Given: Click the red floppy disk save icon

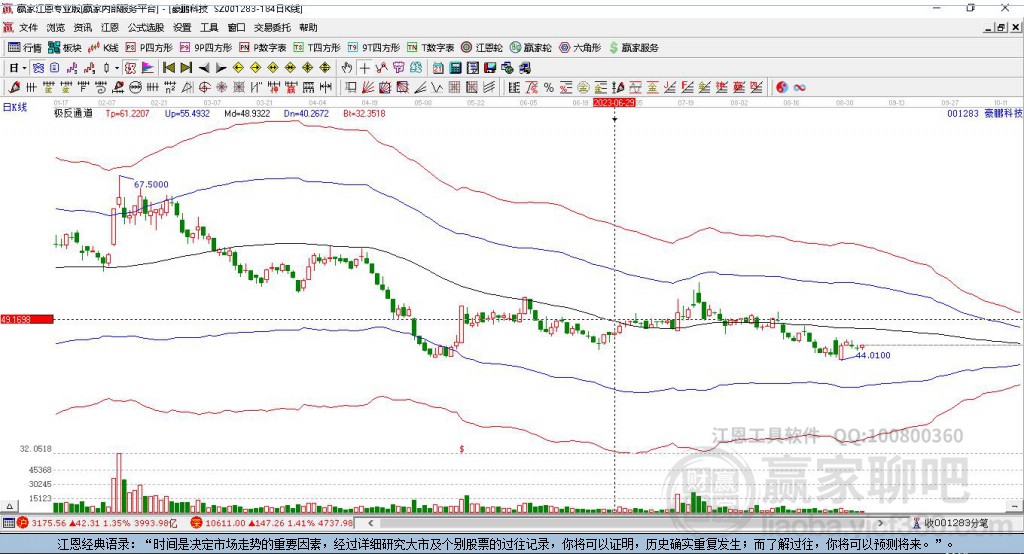Looking at the screenshot, I should pyautogui.click(x=490, y=68).
